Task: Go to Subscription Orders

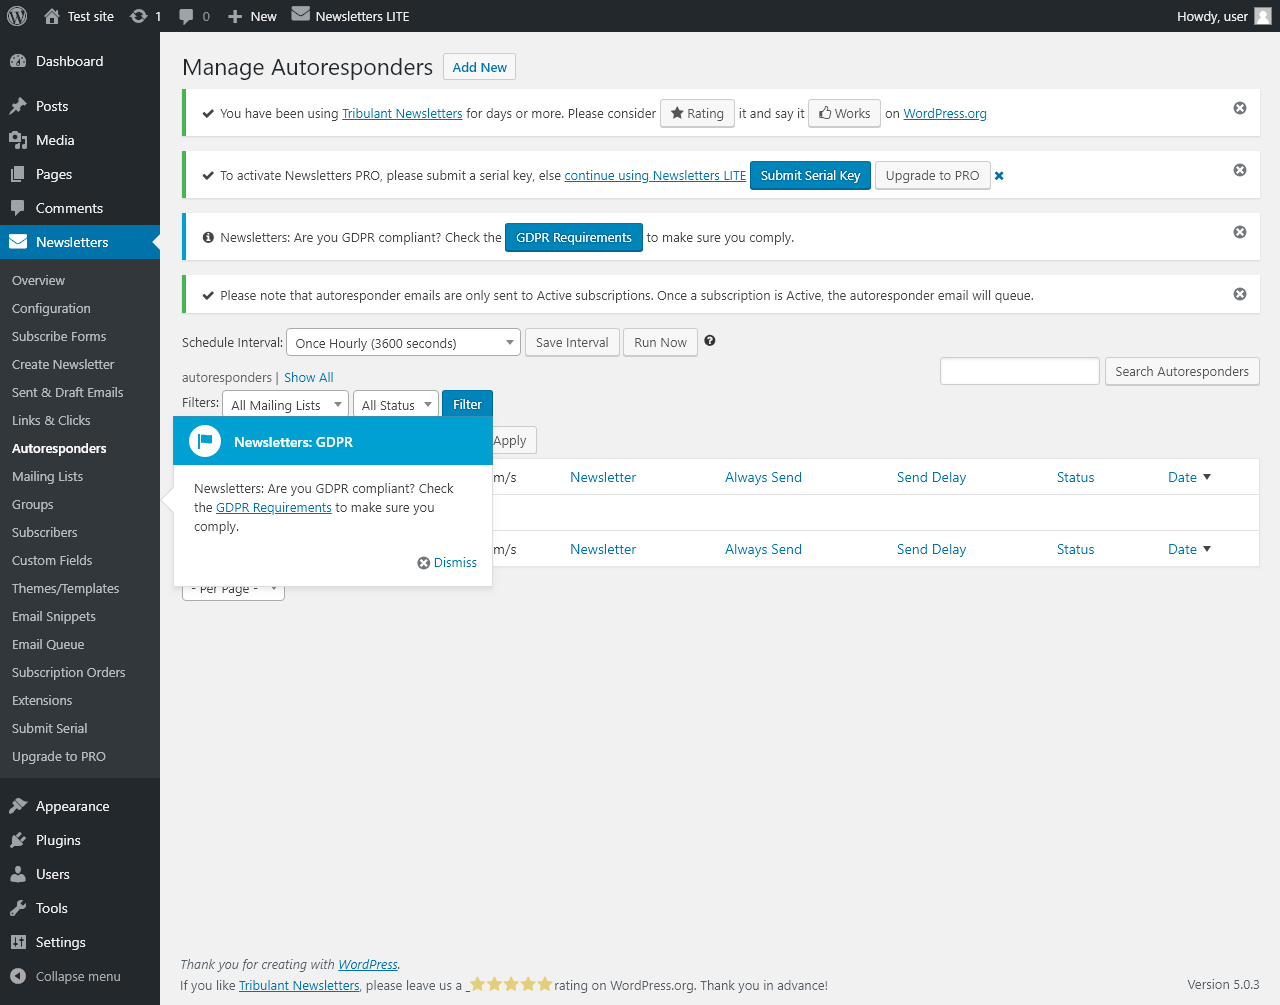Action: click(69, 673)
